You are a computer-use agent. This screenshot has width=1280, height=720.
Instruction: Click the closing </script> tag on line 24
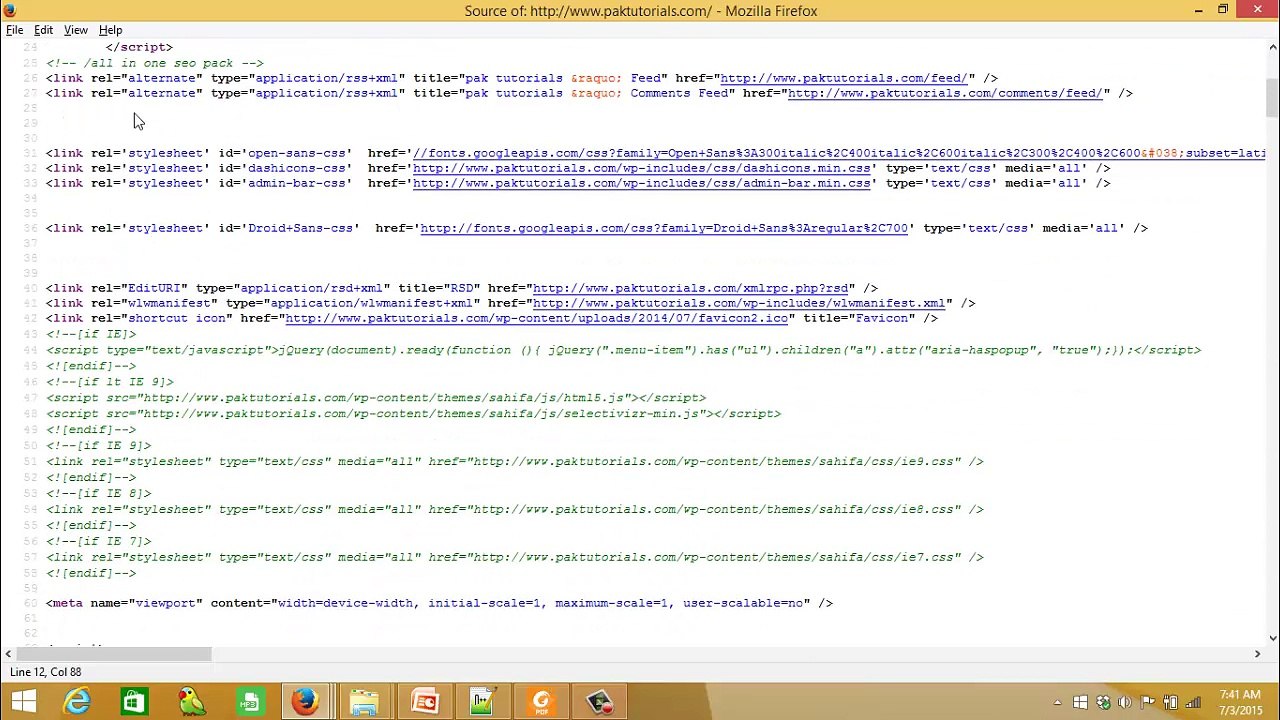[x=139, y=47]
